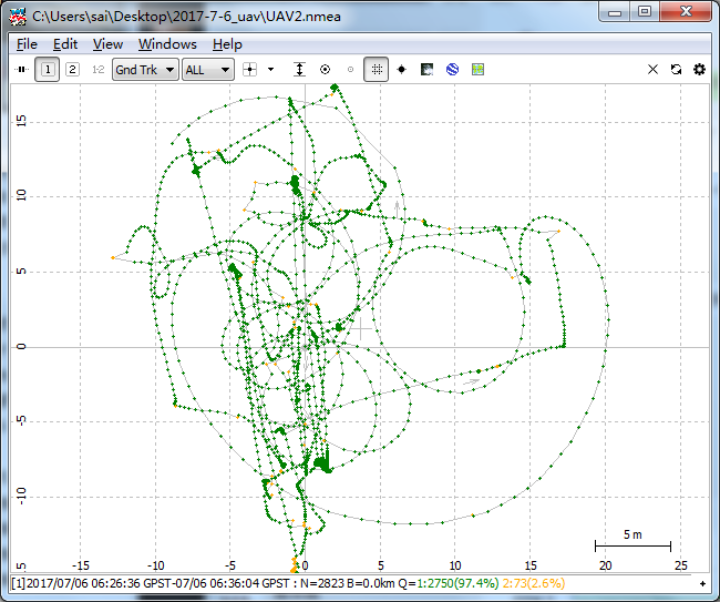720x602 pixels.
Task: Click the black diamond marker icon
Action: [x=401, y=69]
